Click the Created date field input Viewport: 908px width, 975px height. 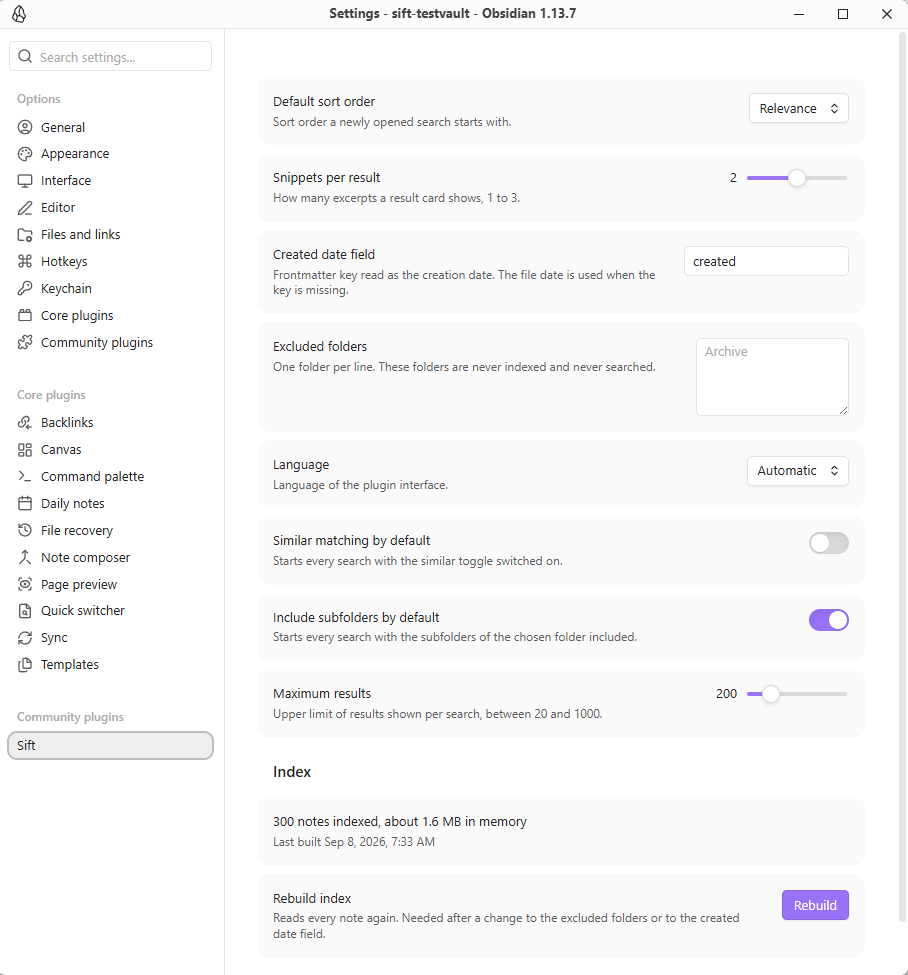[x=766, y=261]
